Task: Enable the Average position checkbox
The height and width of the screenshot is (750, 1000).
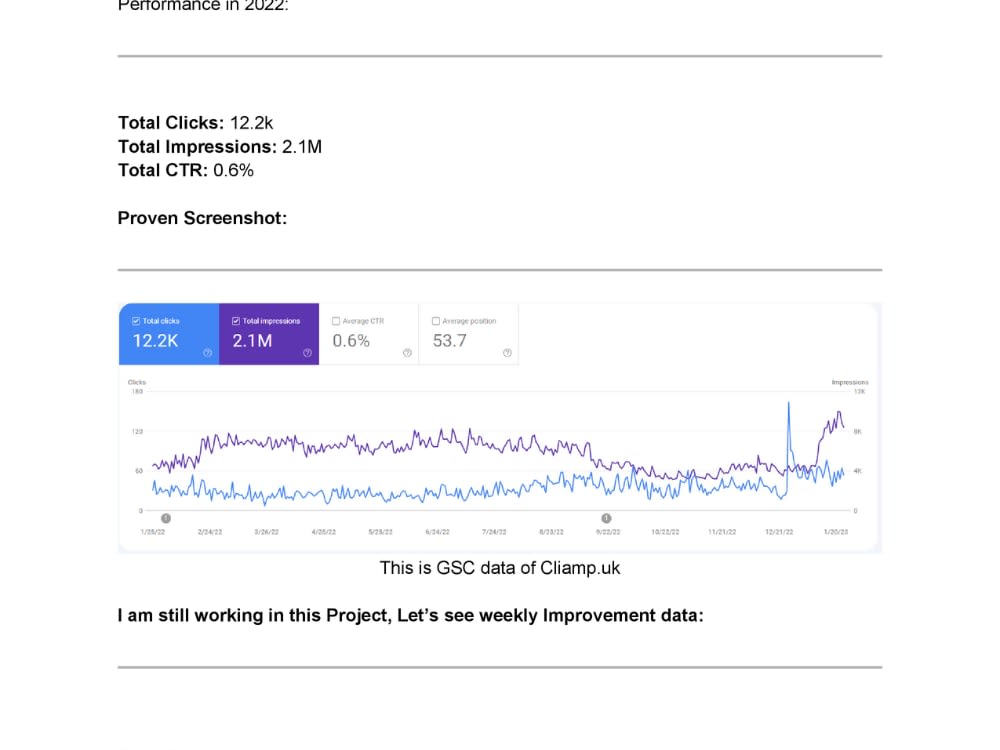Action: [436, 321]
